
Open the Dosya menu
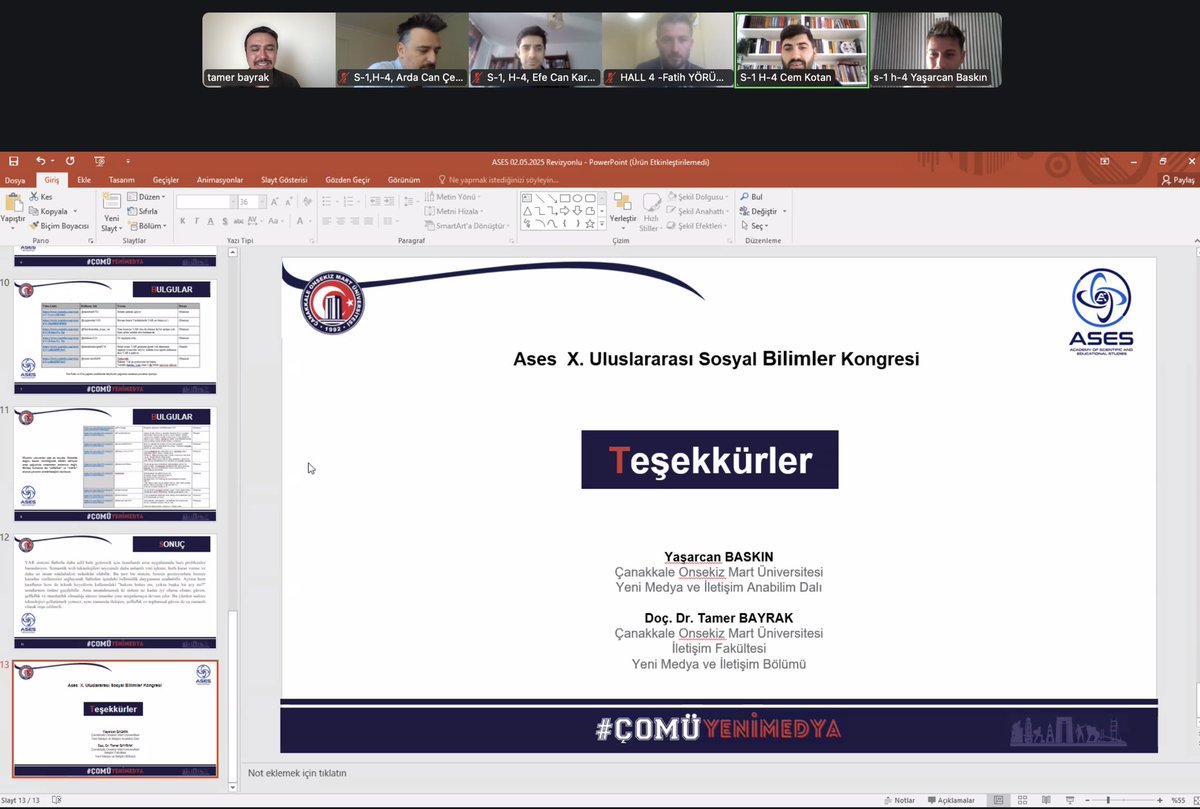click(15, 180)
